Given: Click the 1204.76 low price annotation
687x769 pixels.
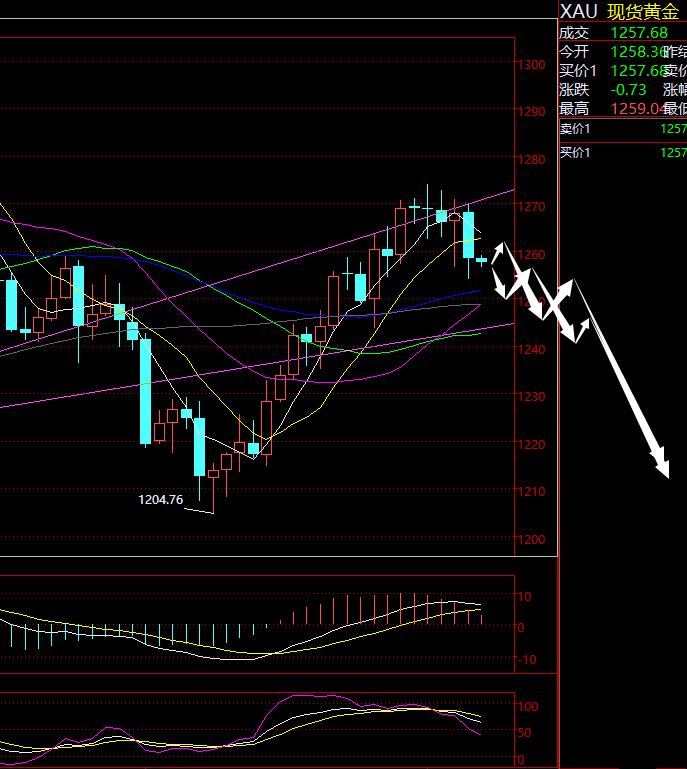Looking at the screenshot, I should [161, 500].
